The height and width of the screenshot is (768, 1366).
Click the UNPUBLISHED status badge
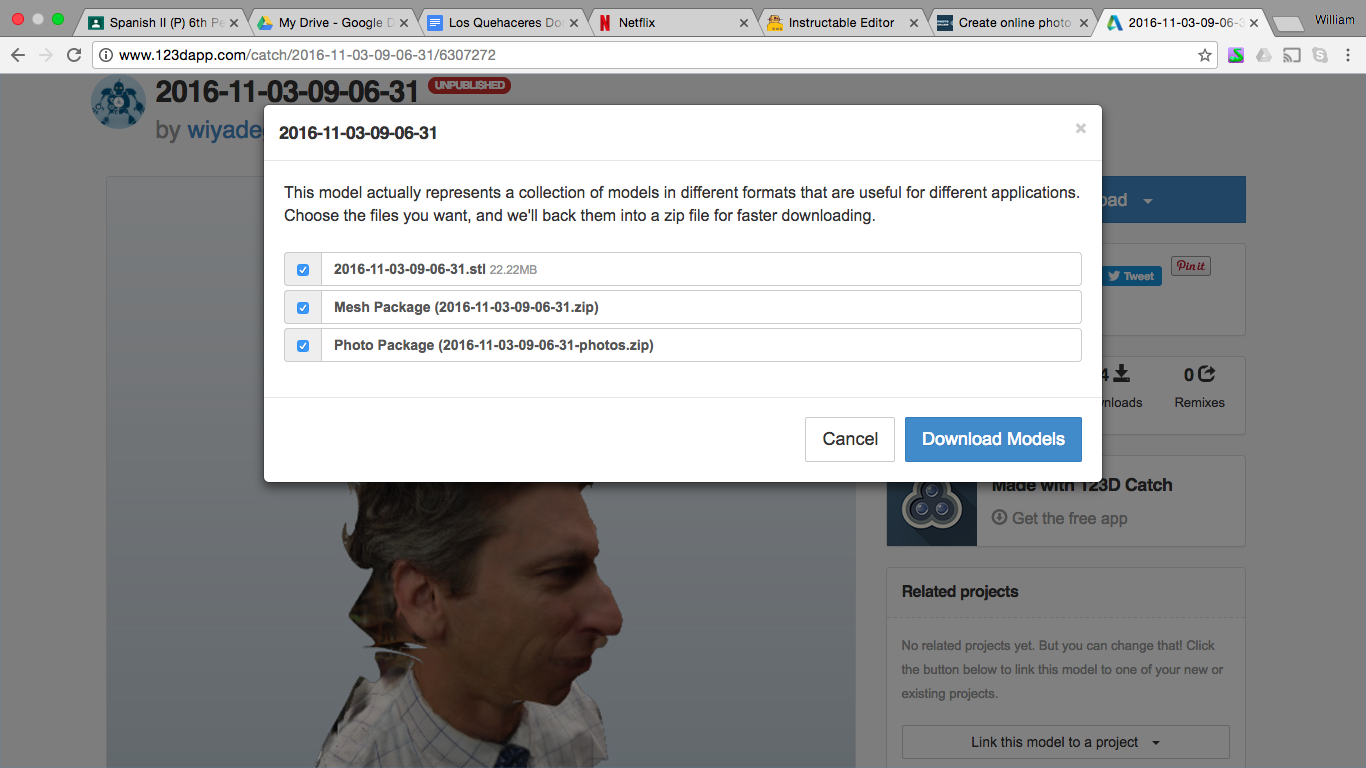click(x=469, y=86)
